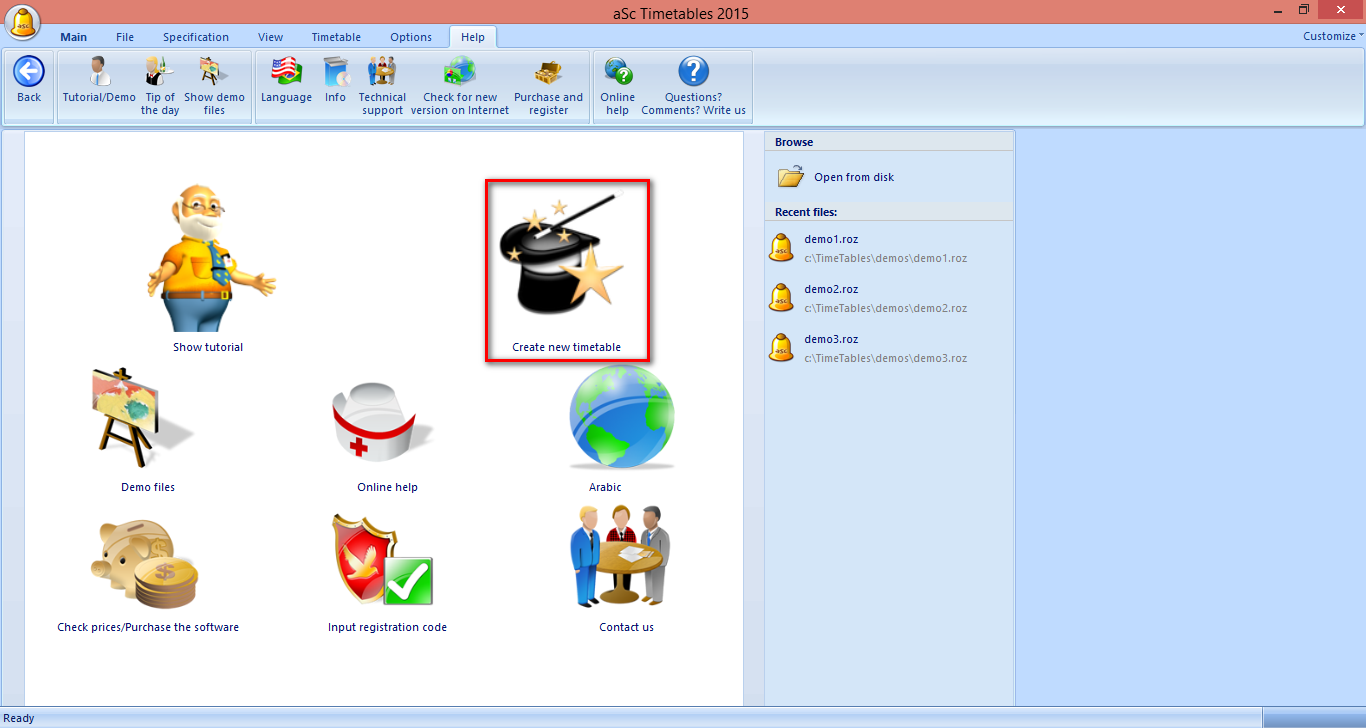1366x728 pixels.
Task: Click the Demo files text label
Action: click(x=148, y=487)
